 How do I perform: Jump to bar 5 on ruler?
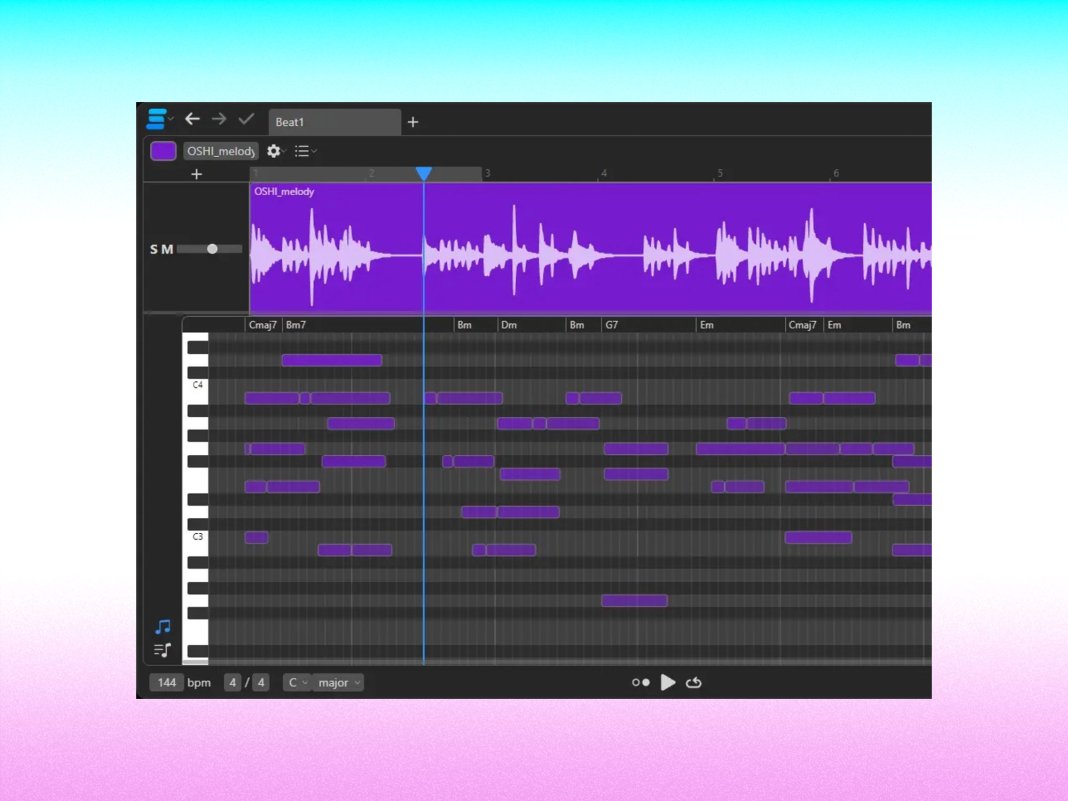click(720, 173)
